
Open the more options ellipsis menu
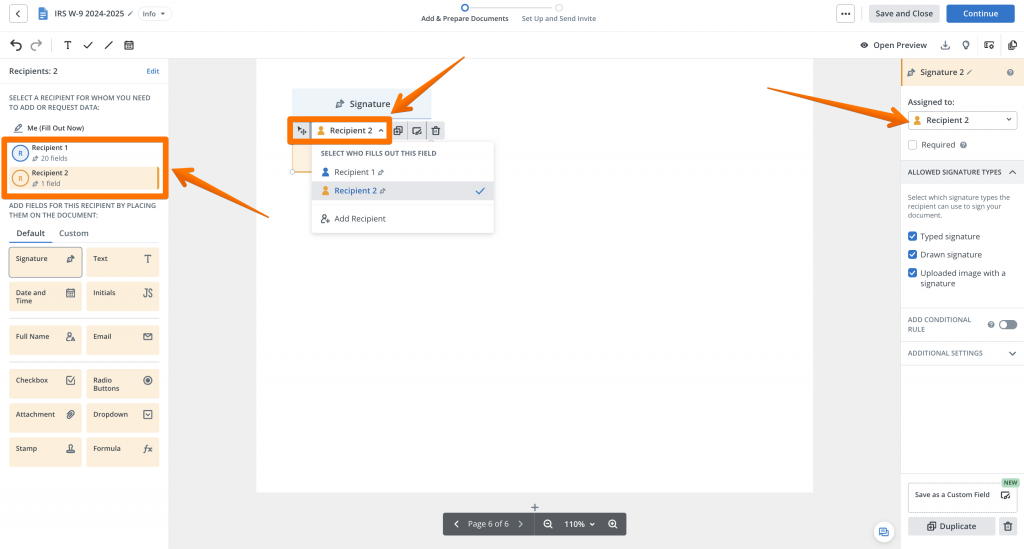click(x=845, y=14)
